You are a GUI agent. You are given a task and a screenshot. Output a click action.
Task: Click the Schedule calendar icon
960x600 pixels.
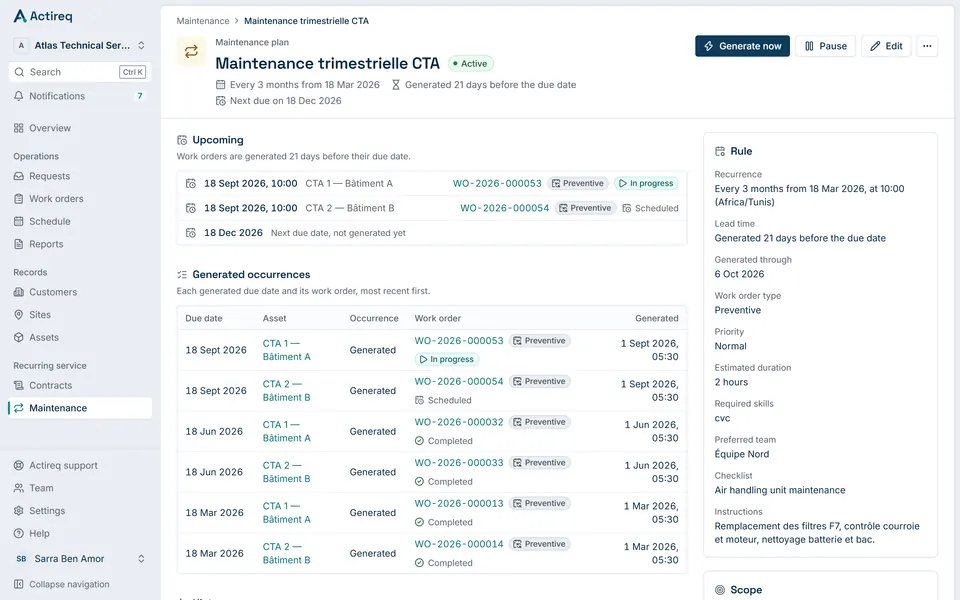tap(19, 222)
